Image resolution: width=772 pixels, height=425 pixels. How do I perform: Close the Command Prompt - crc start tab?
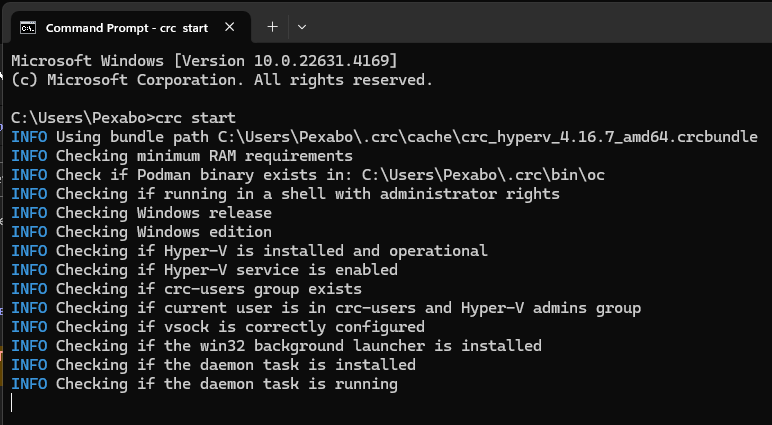[x=229, y=28]
